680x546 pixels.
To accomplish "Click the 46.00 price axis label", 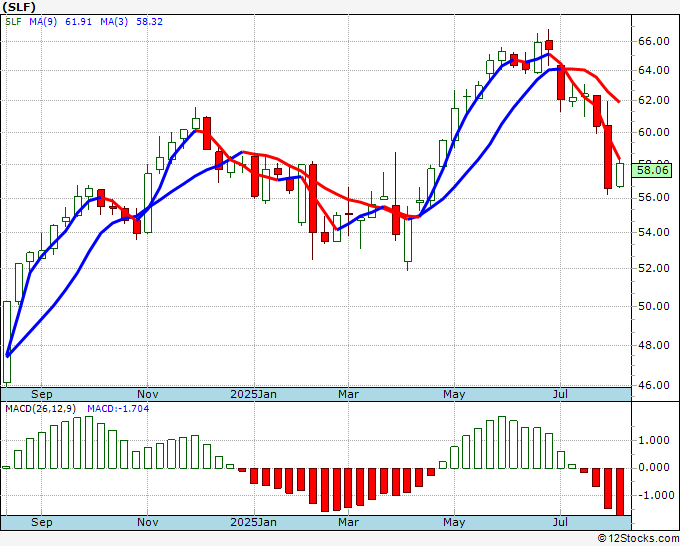I will [654, 386].
